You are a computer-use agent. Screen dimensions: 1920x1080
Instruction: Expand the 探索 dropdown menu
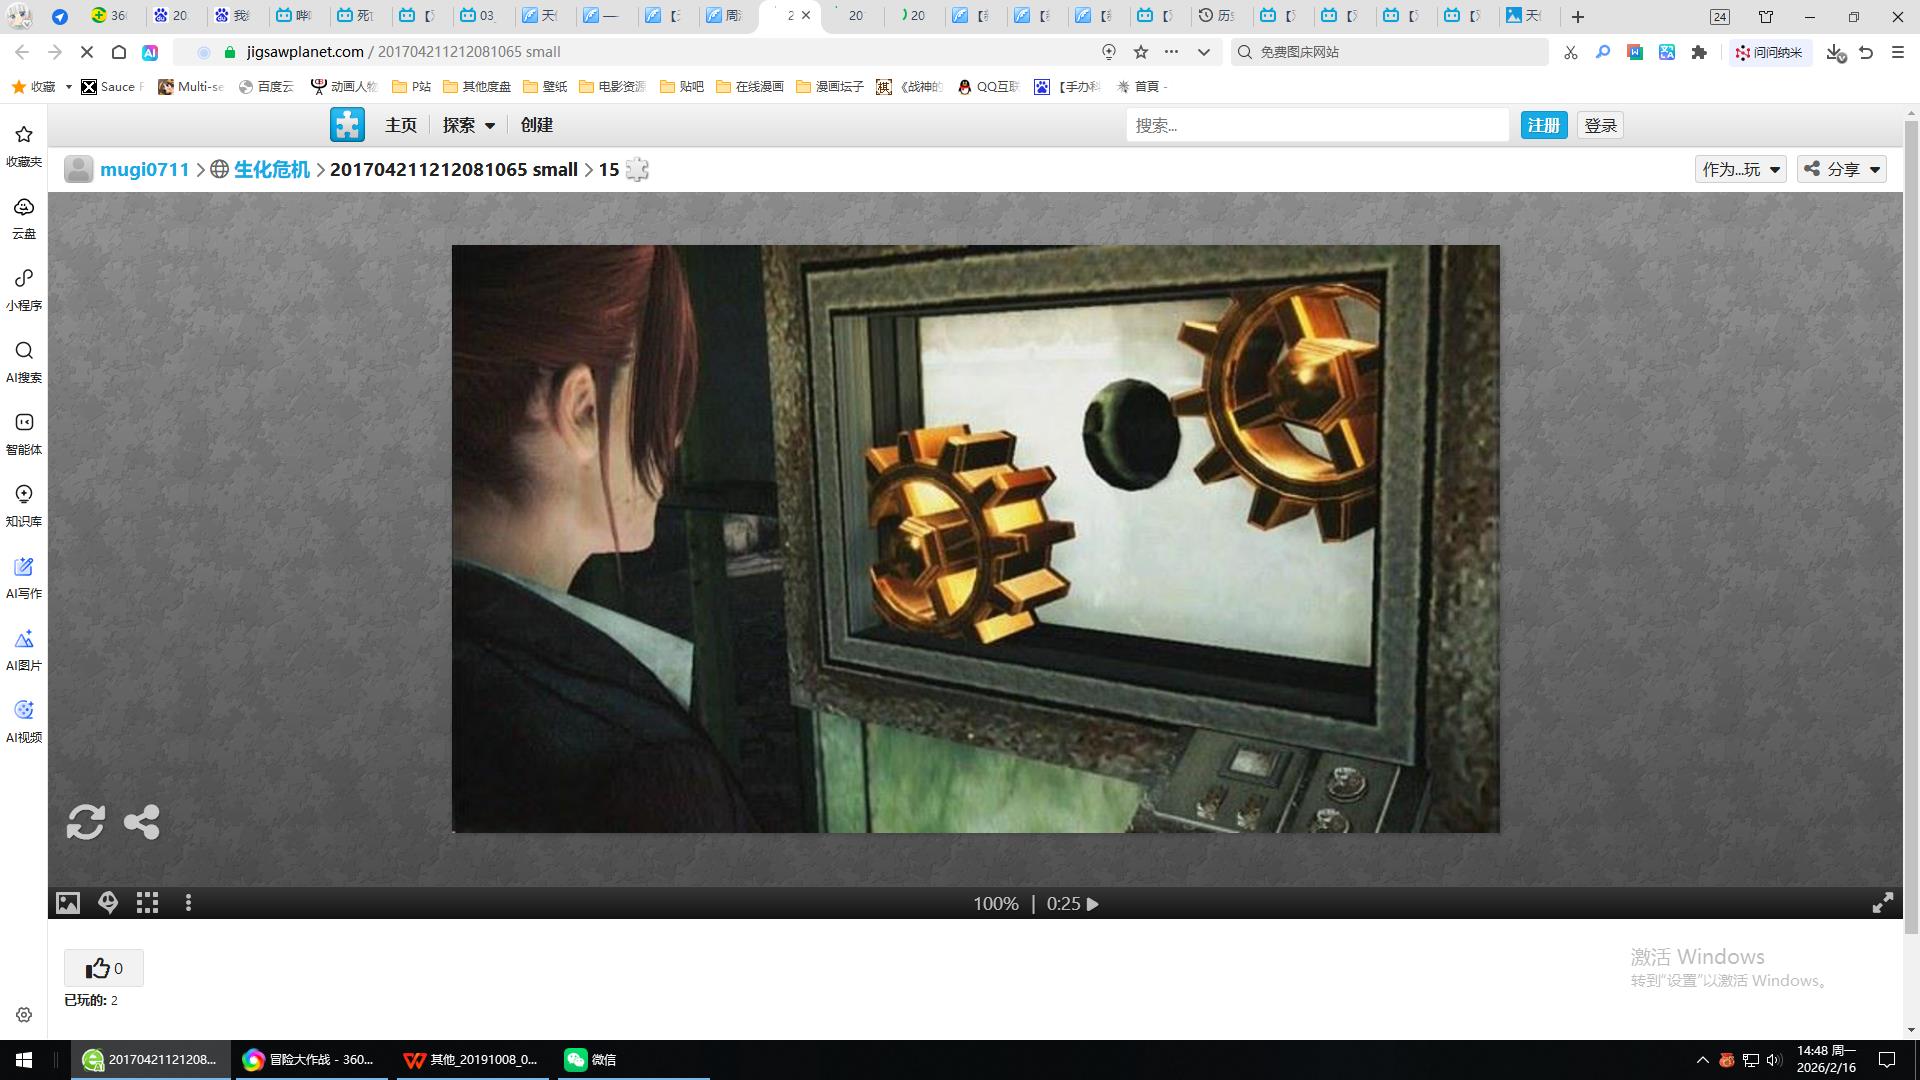click(x=468, y=125)
